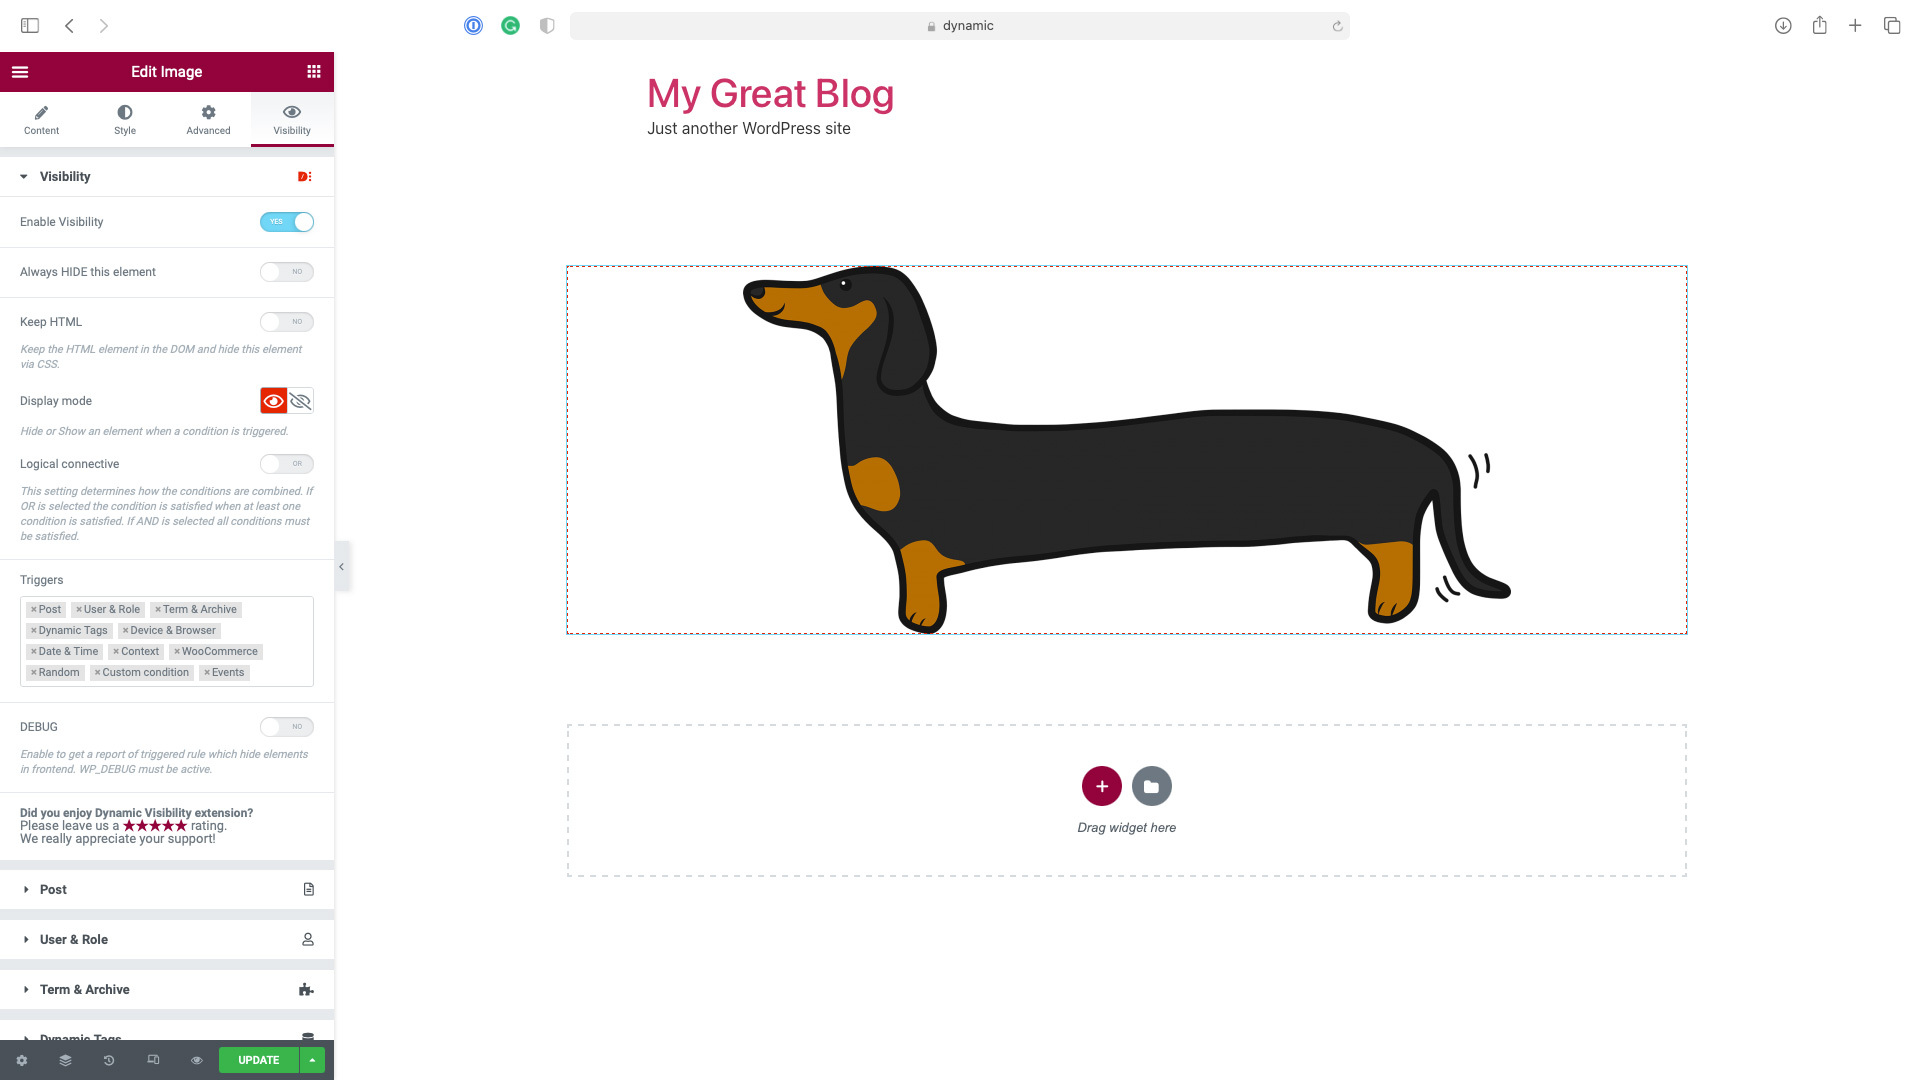Viewport: 1920px width, 1080px height.
Task: Click the Add widget plus button on canvas
Action: tap(1101, 786)
